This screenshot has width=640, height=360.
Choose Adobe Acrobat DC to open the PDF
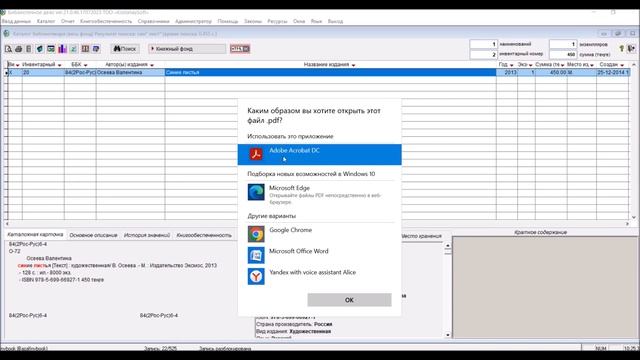320,154
